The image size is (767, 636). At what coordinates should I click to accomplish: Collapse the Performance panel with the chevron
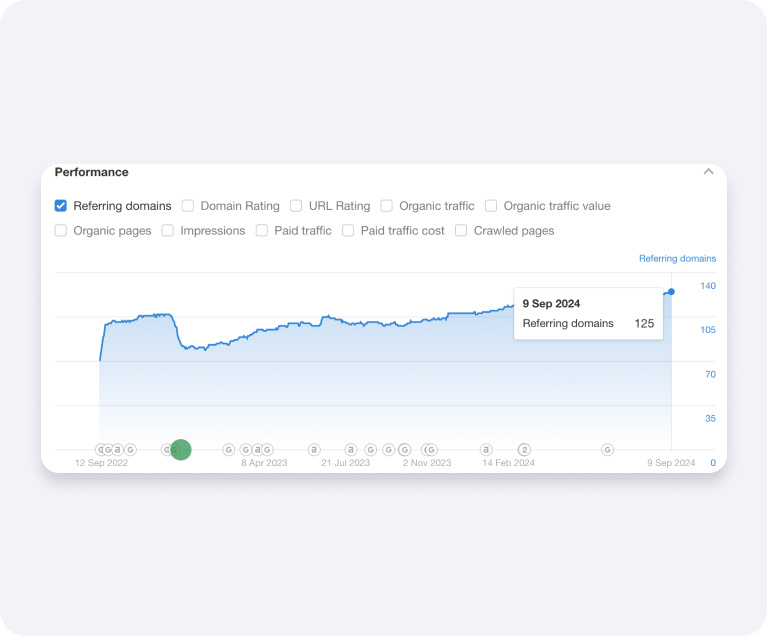[708, 172]
